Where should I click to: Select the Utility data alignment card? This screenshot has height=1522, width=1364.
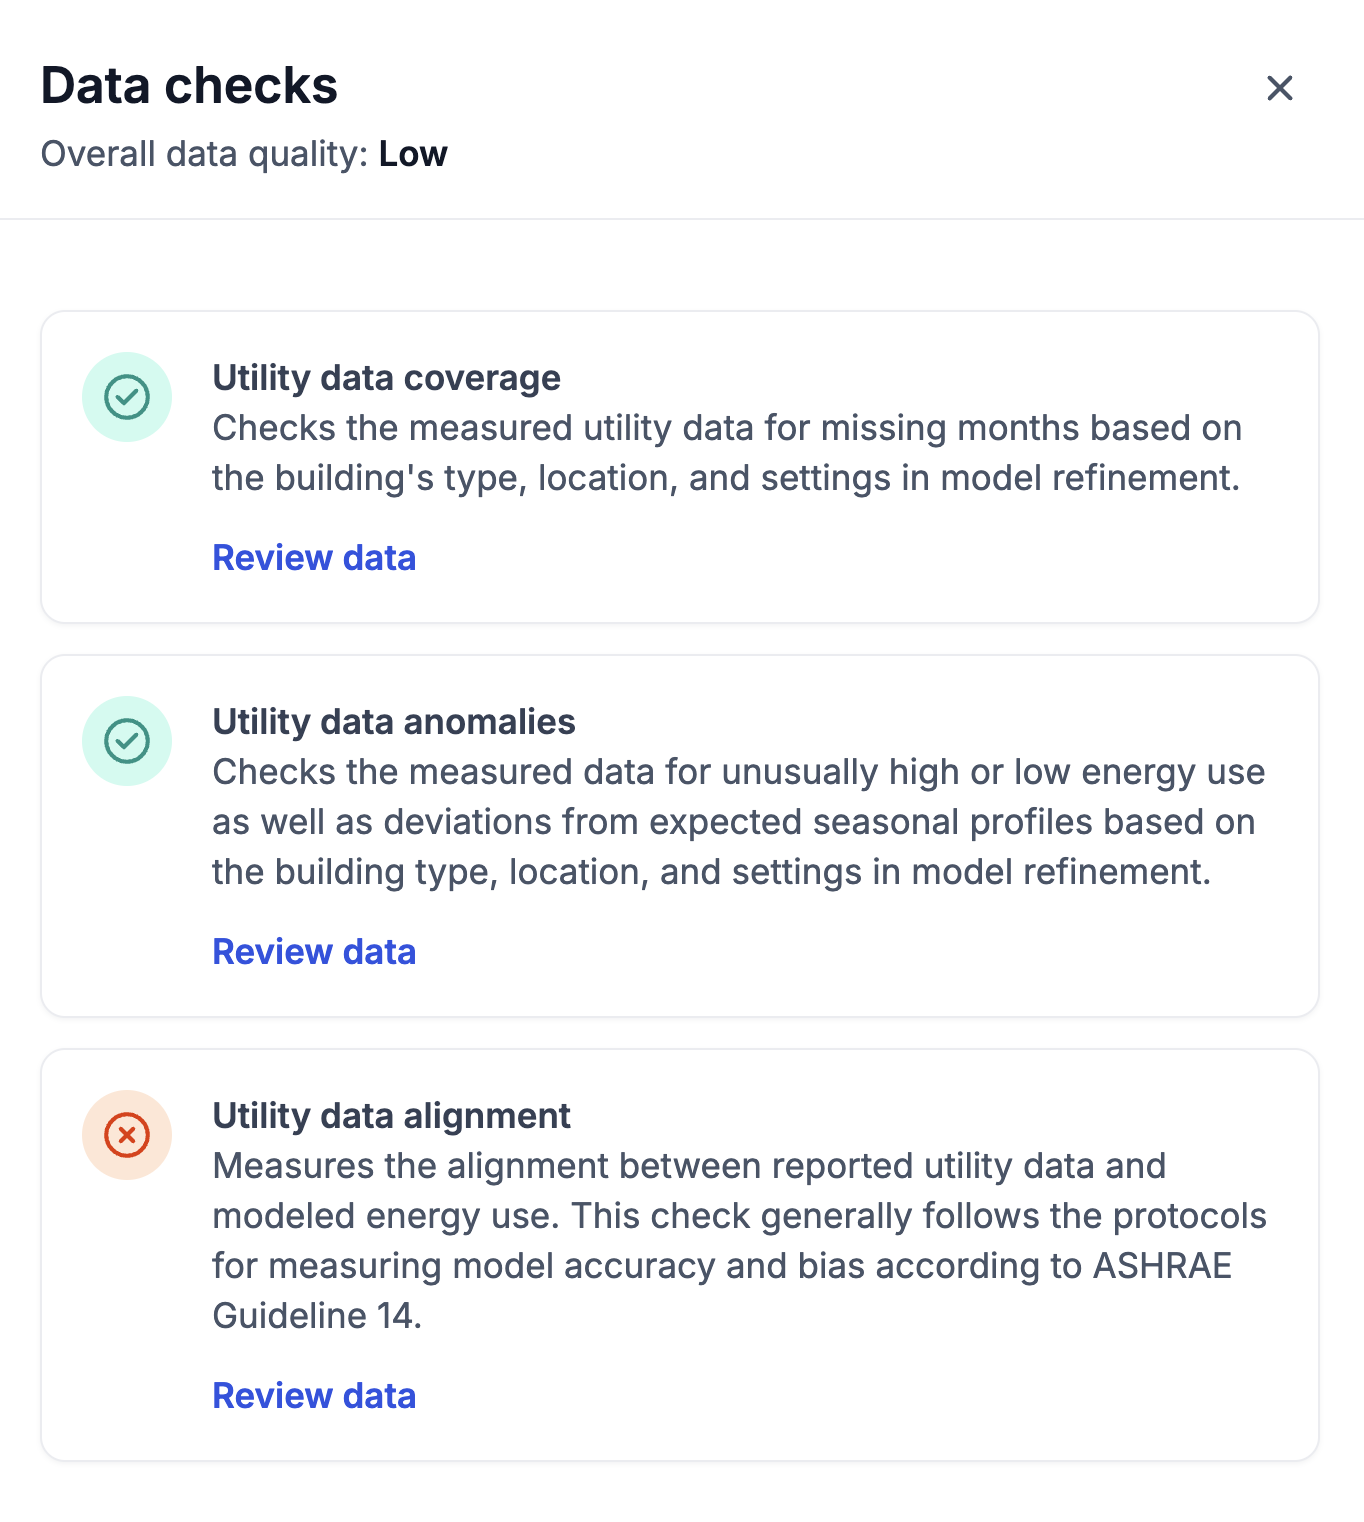(x=680, y=1255)
